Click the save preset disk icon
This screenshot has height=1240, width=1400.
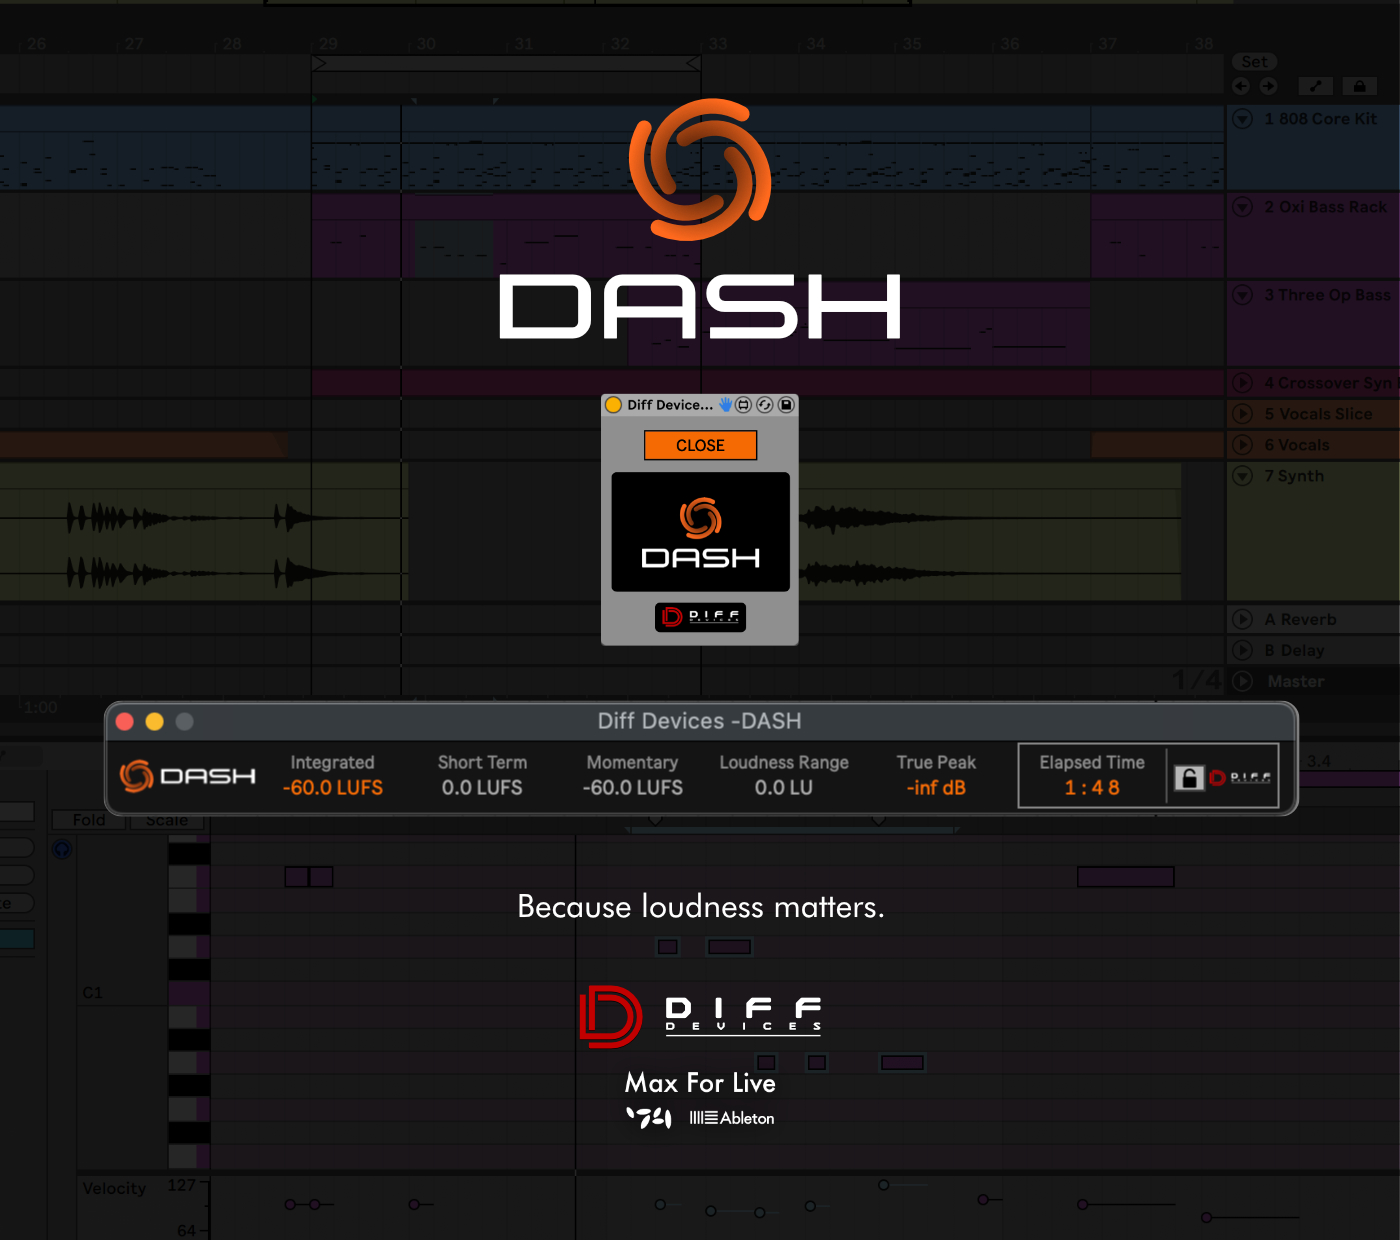786,405
